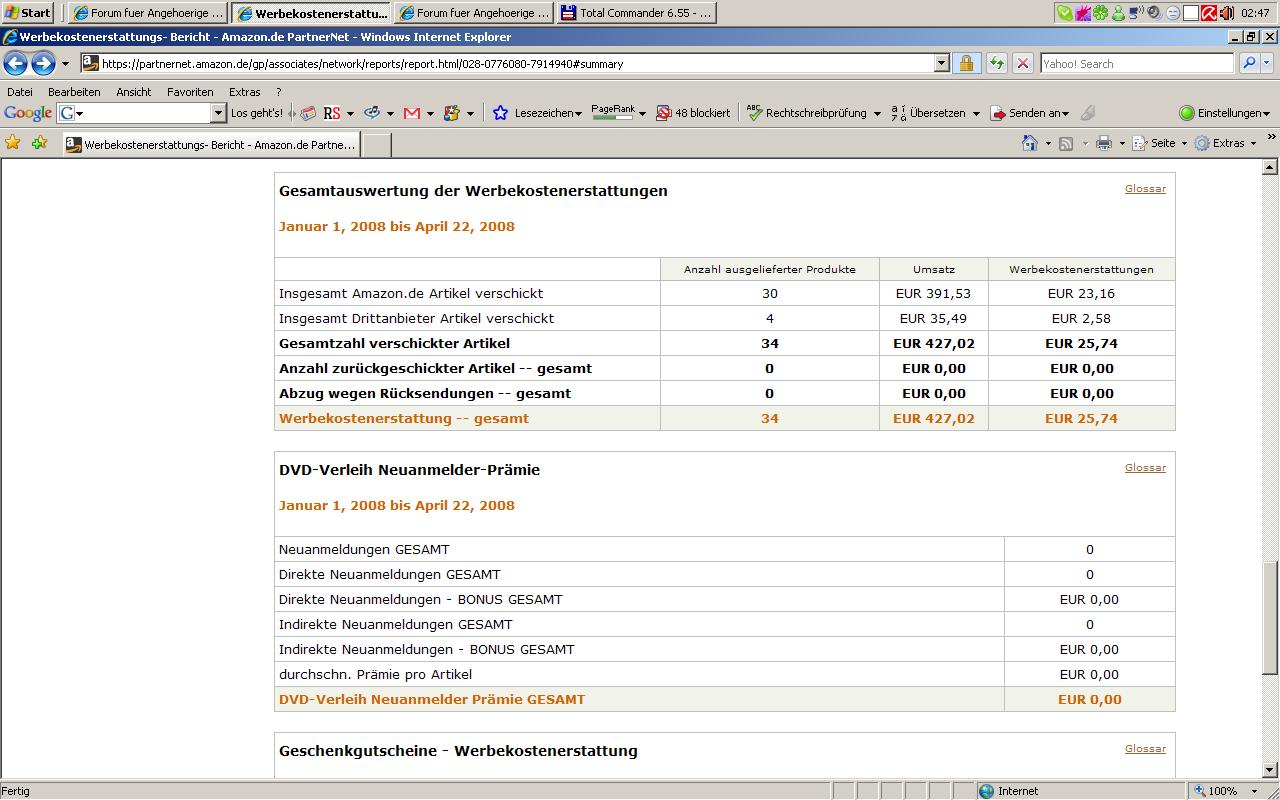The height and width of the screenshot is (800, 1280).
Task: Click the Print icon
Action: pos(1103,143)
